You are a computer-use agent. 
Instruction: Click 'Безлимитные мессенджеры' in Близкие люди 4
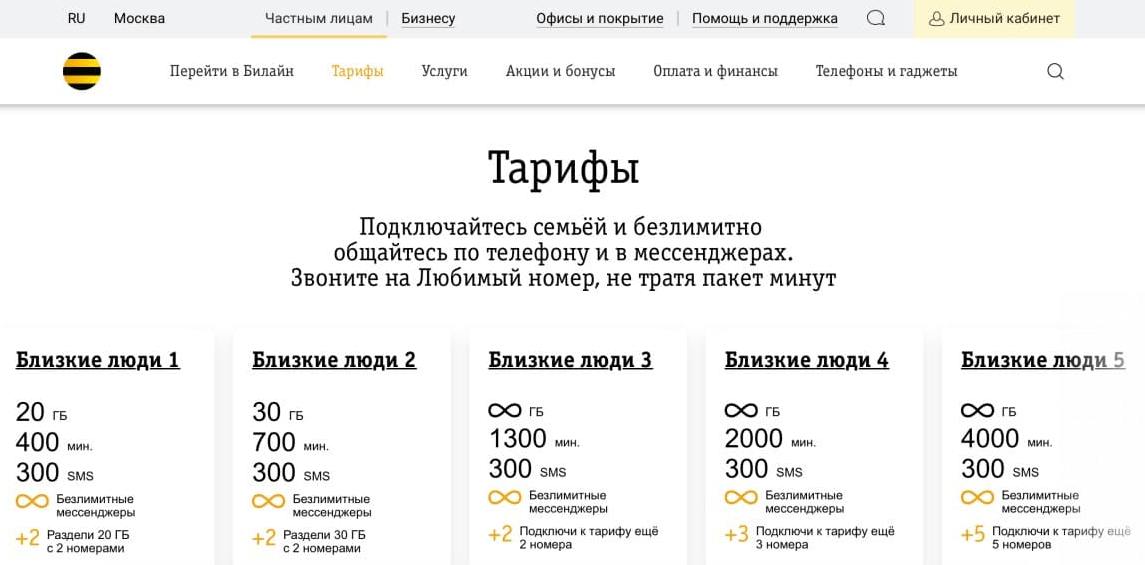click(804, 501)
